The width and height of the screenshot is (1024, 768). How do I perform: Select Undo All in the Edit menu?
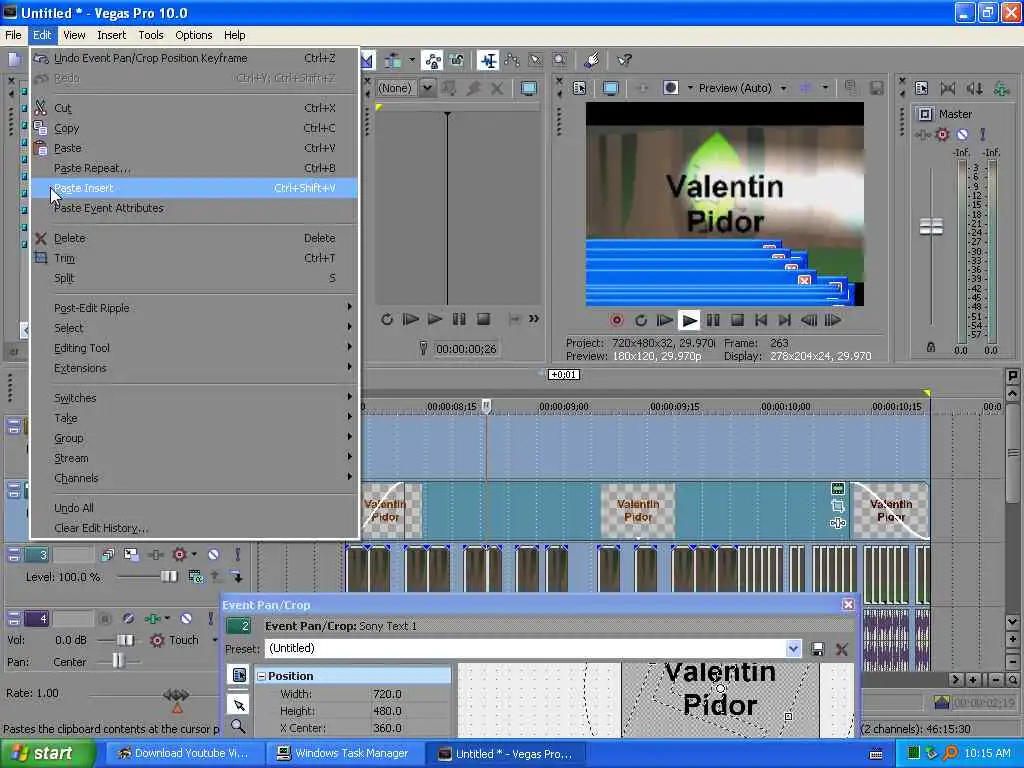coord(194,508)
